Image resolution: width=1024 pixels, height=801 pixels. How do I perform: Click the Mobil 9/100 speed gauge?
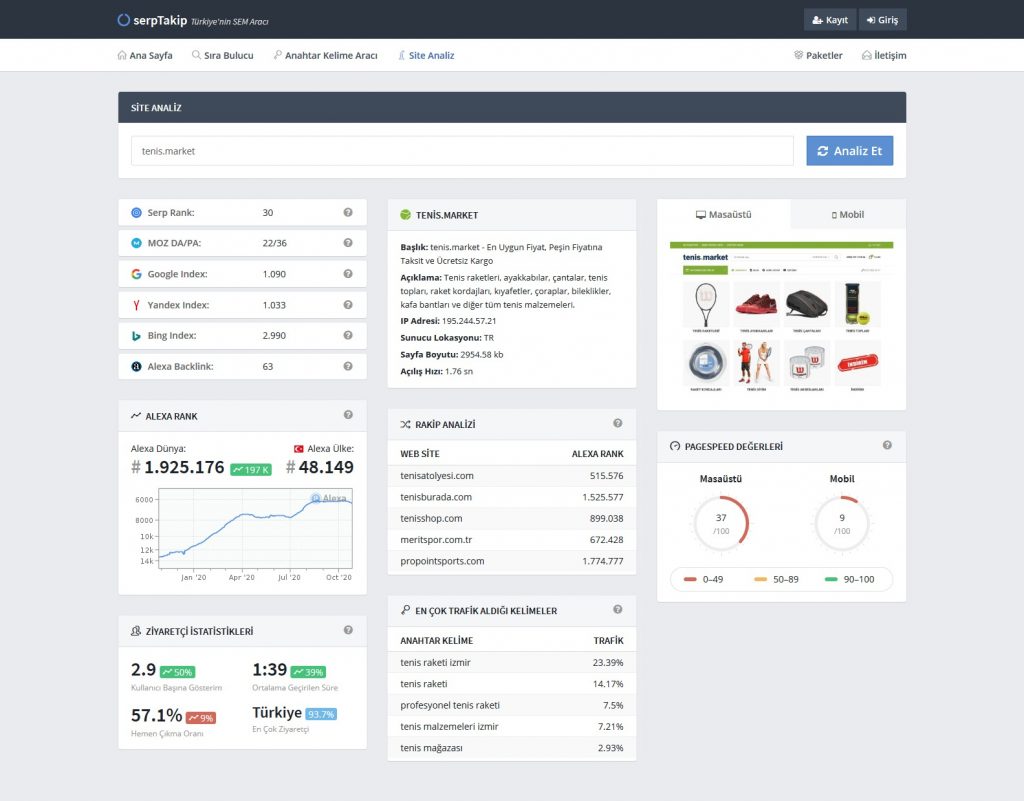(x=842, y=524)
